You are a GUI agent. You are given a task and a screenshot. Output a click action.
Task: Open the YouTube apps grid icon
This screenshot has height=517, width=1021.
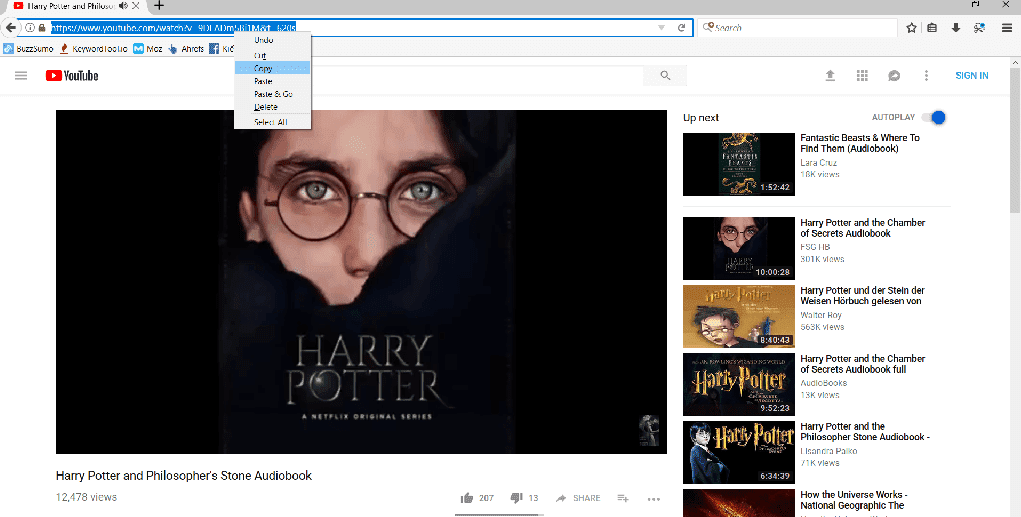tap(862, 76)
